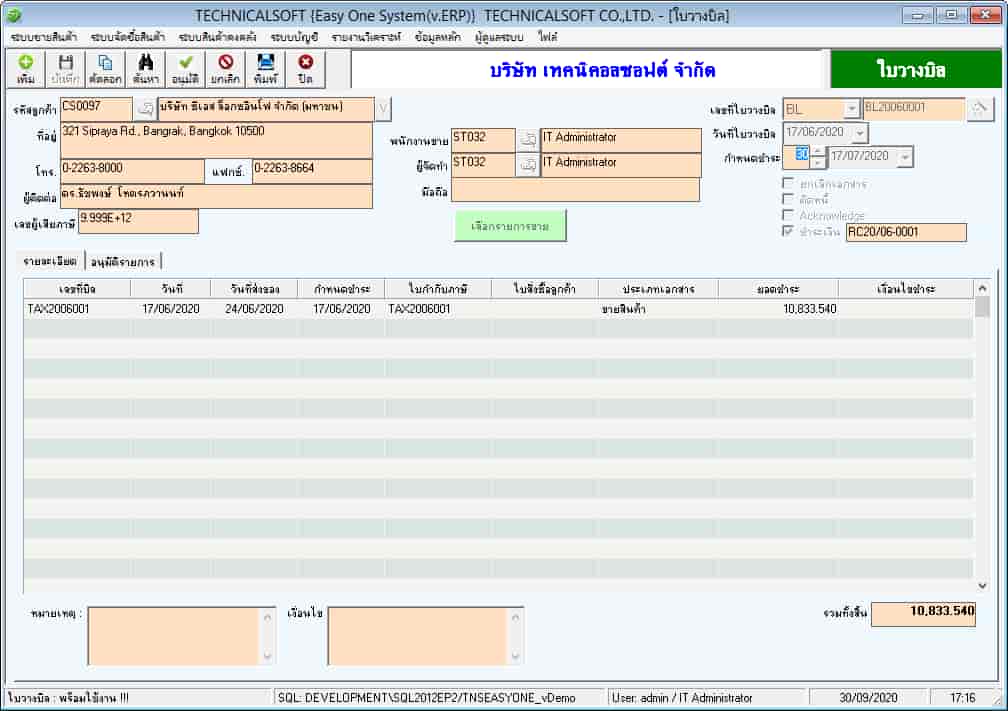Click the ประเภทเอกสาร column header

658,289
